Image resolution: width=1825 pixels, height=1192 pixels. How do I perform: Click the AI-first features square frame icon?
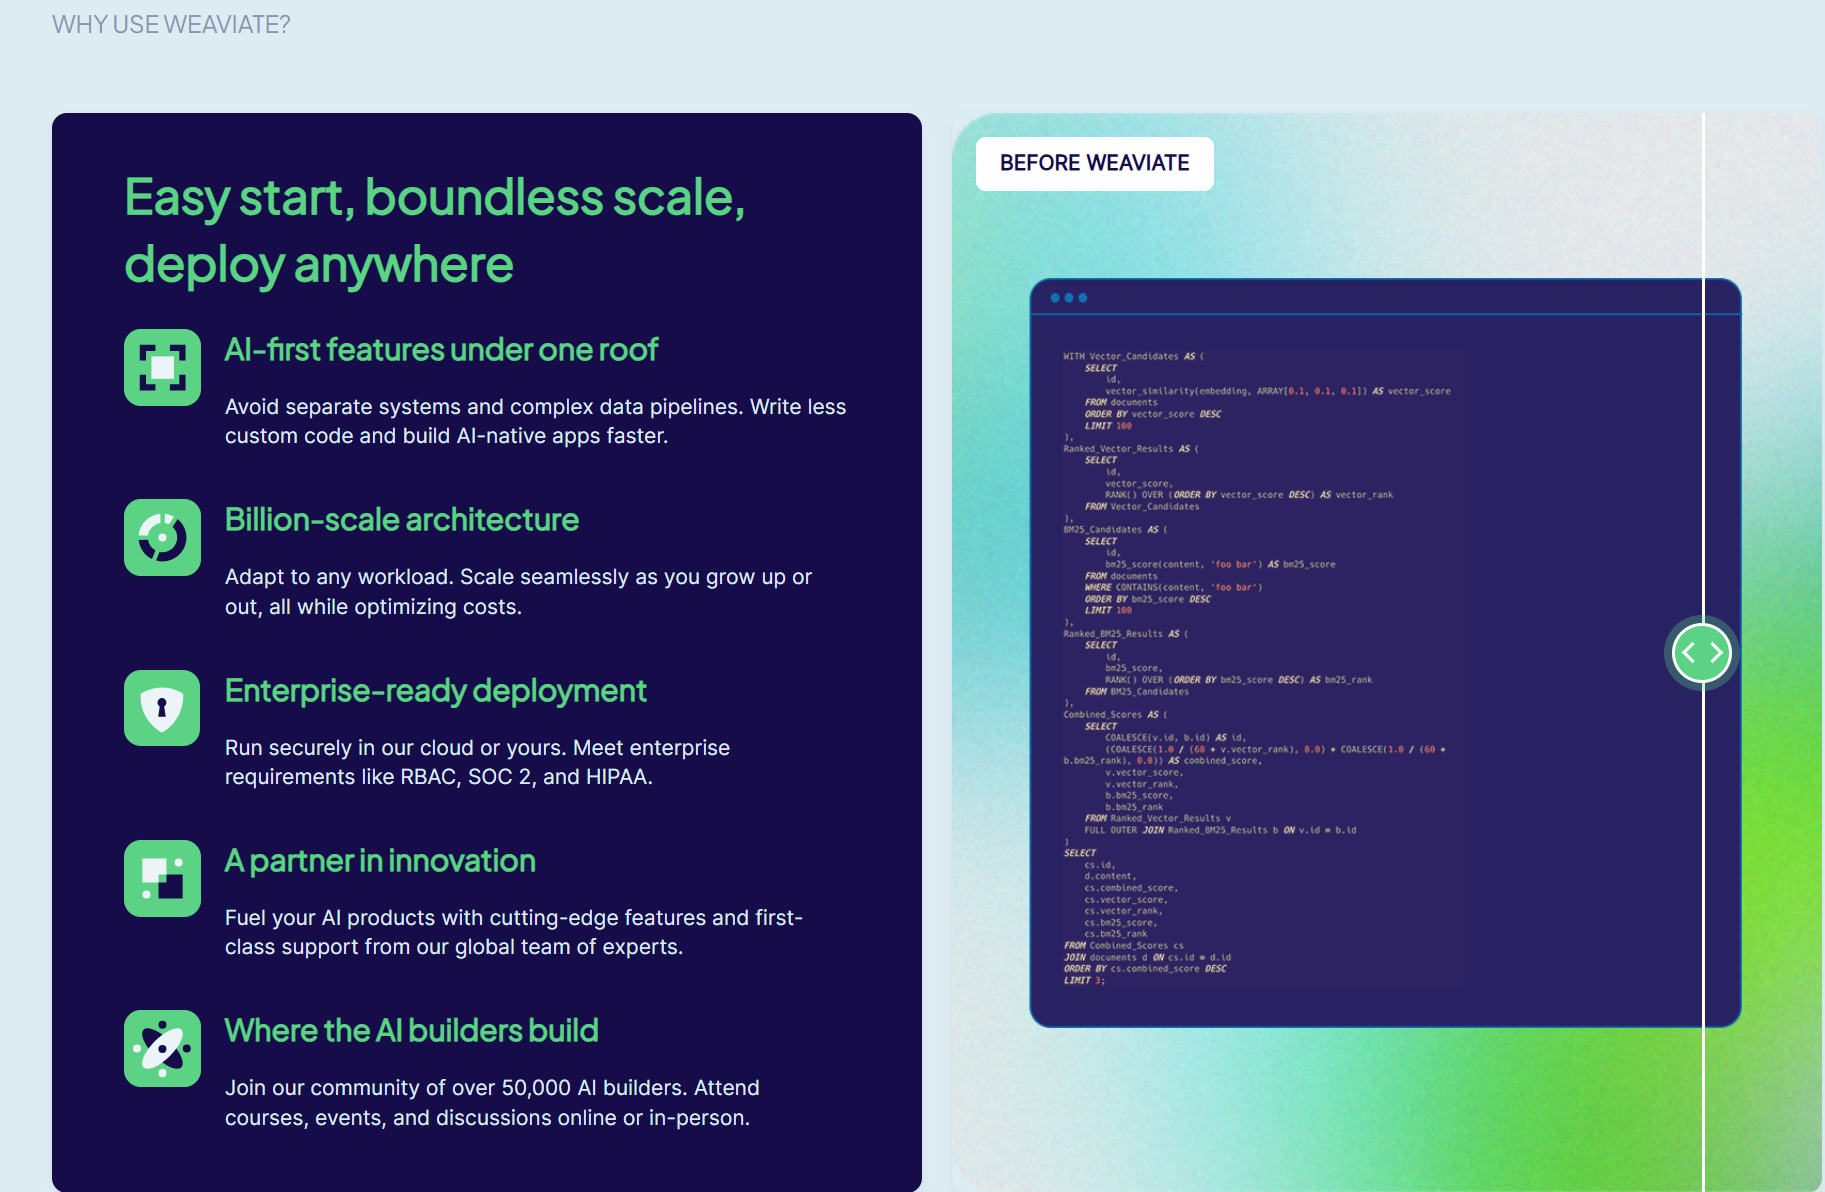tap(162, 367)
